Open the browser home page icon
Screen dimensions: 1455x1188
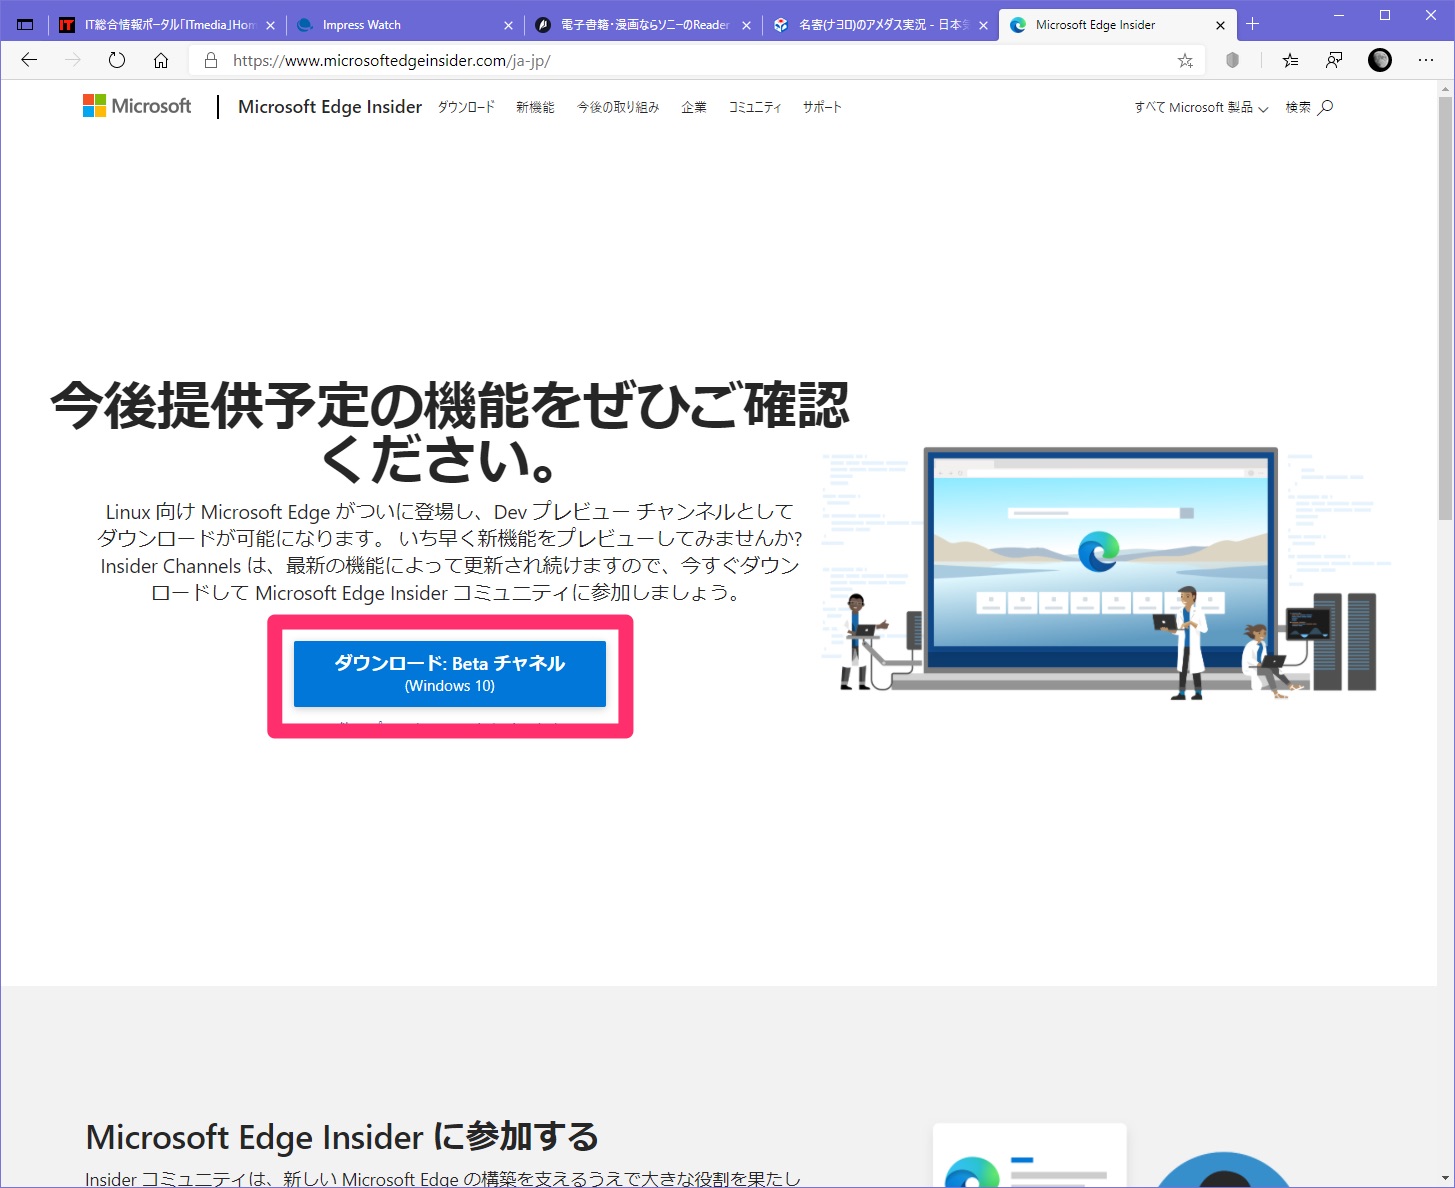(x=161, y=60)
